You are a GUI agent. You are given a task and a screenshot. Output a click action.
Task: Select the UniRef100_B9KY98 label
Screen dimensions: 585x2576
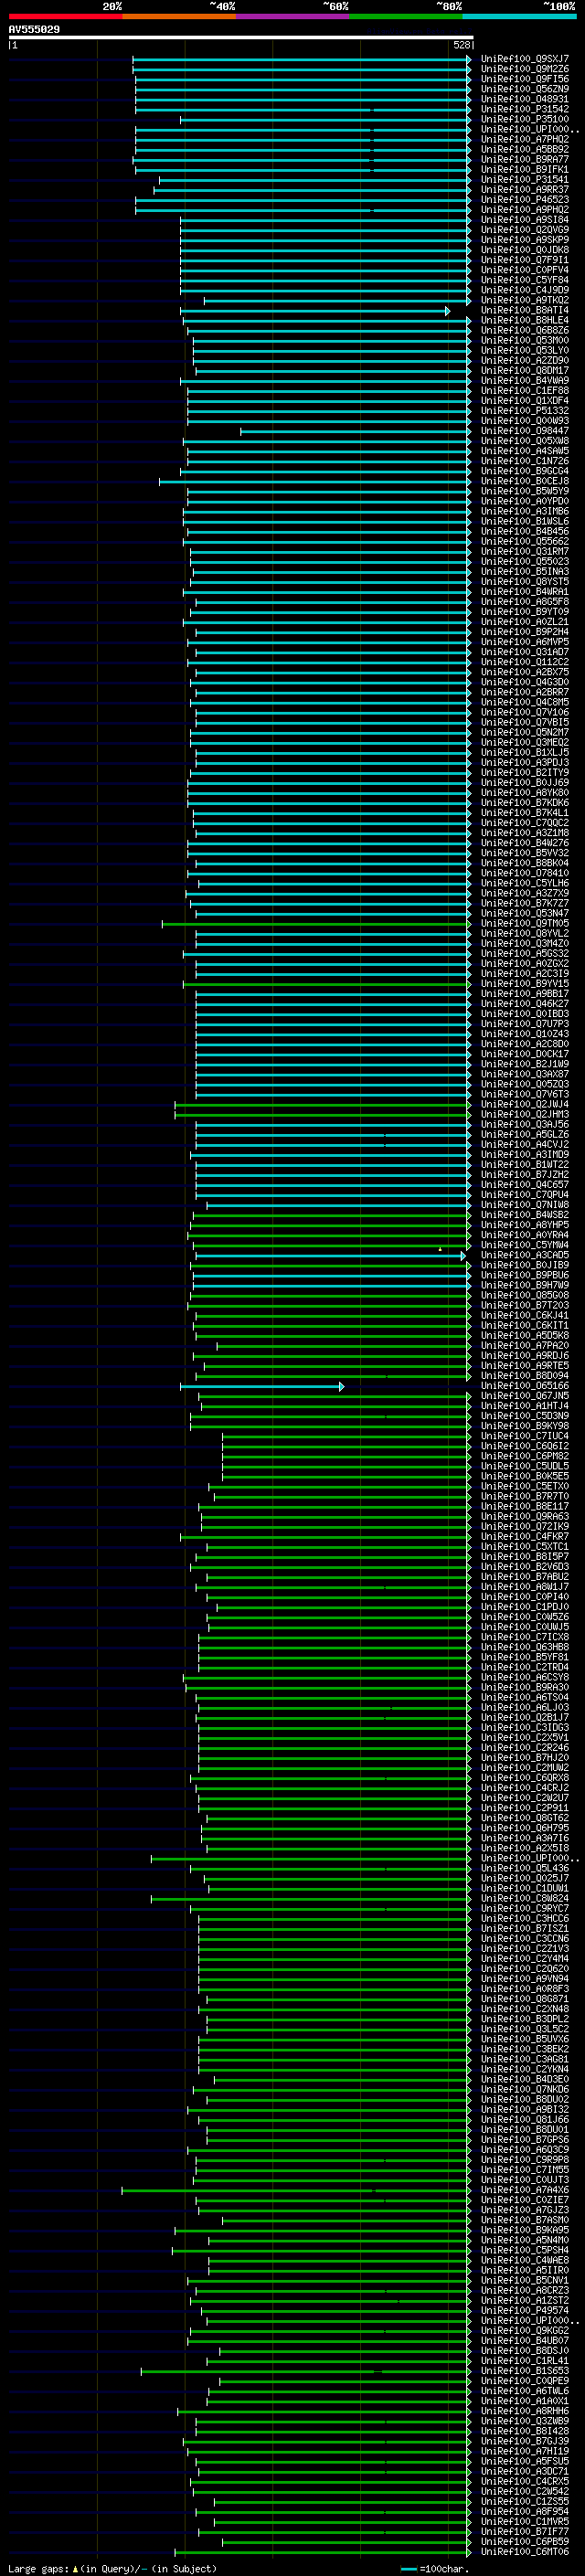click(525, 1426)
